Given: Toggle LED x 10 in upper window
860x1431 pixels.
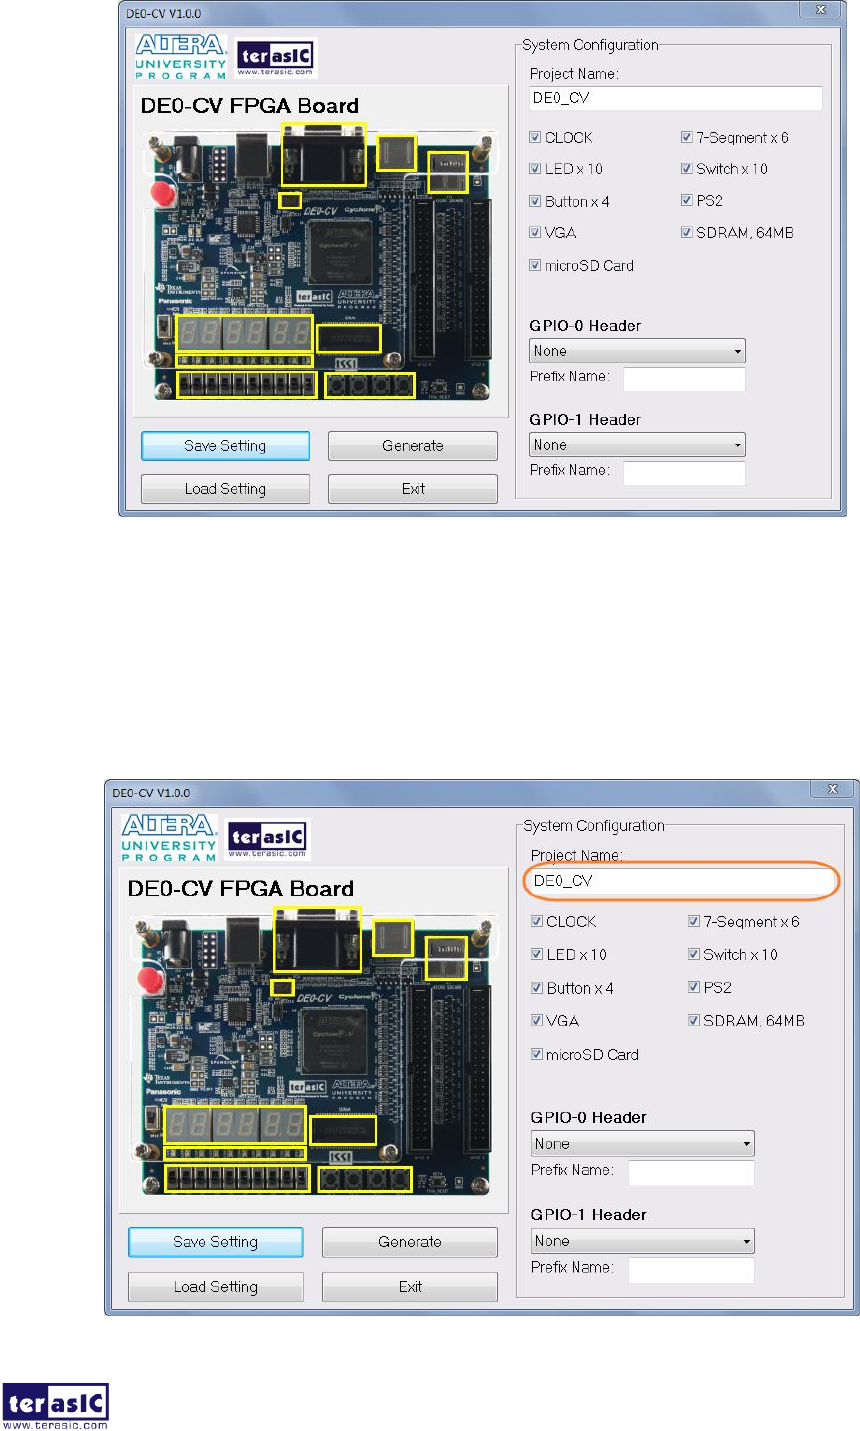Looking at the screenshot, I should coord(535,169).
